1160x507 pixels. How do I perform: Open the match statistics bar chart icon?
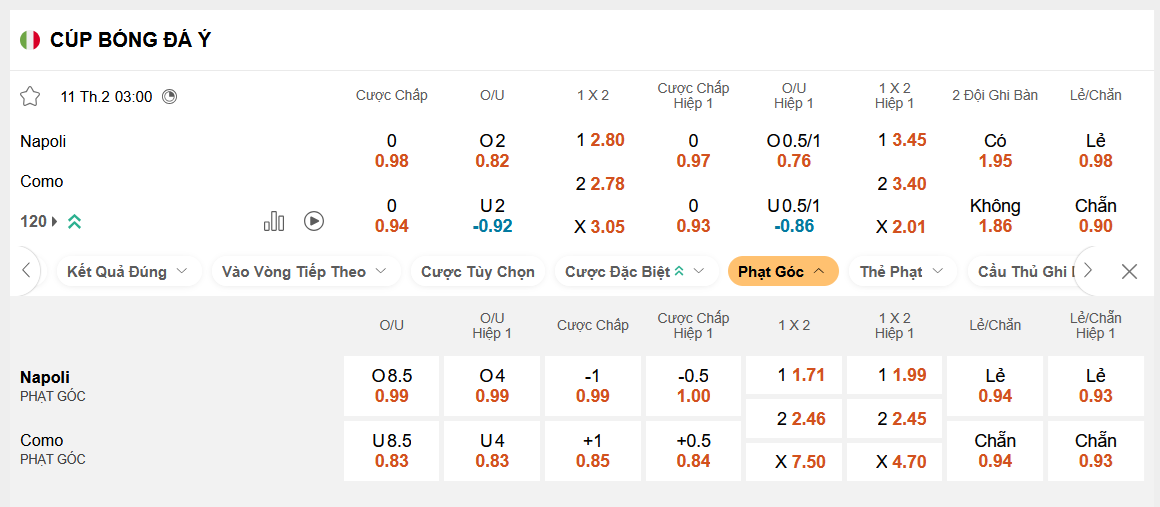[274, 221]
